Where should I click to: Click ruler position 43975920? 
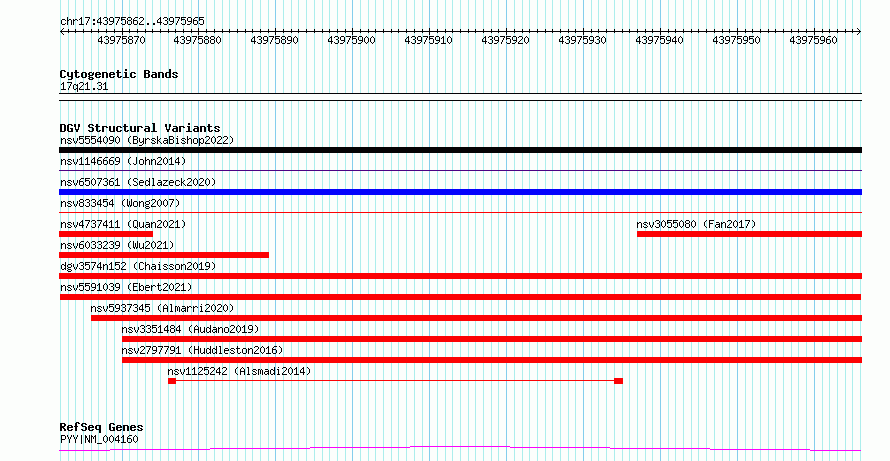[505, 40]
